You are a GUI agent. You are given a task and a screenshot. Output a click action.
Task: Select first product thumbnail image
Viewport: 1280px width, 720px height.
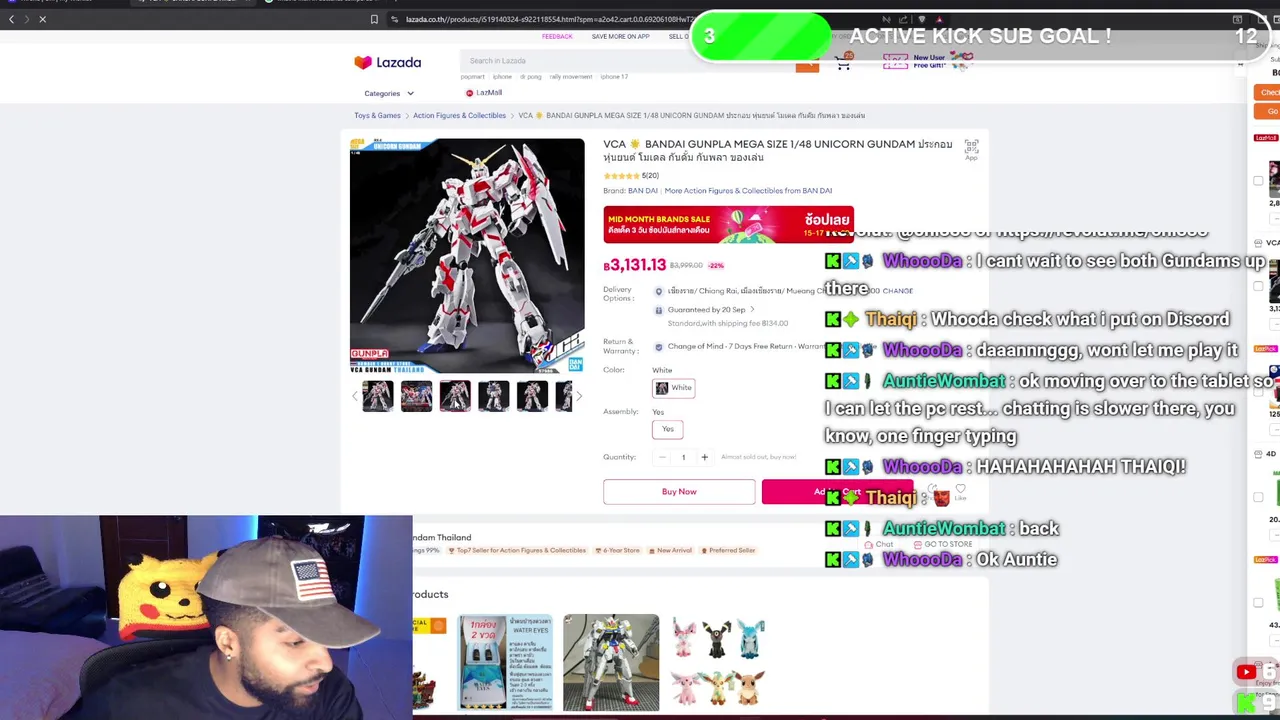(378, 396)
